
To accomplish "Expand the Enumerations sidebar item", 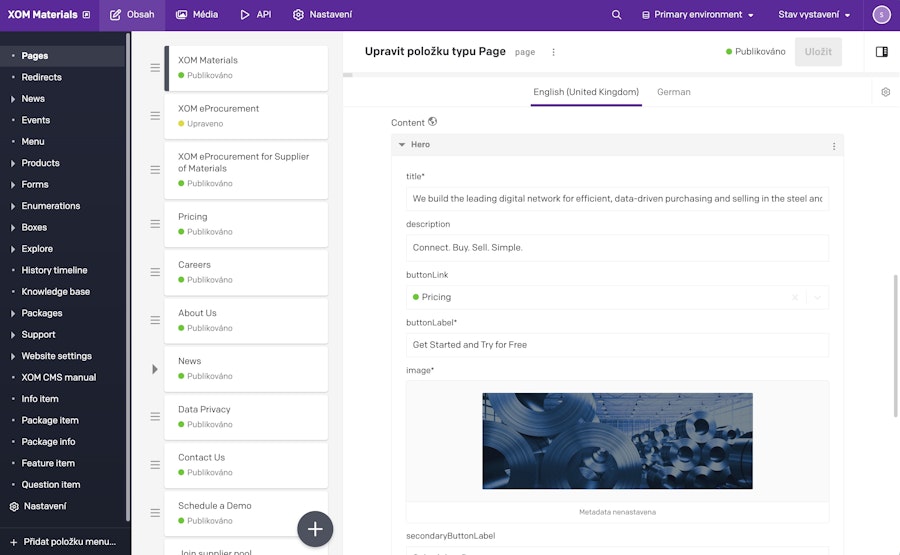I will (13, 206).
